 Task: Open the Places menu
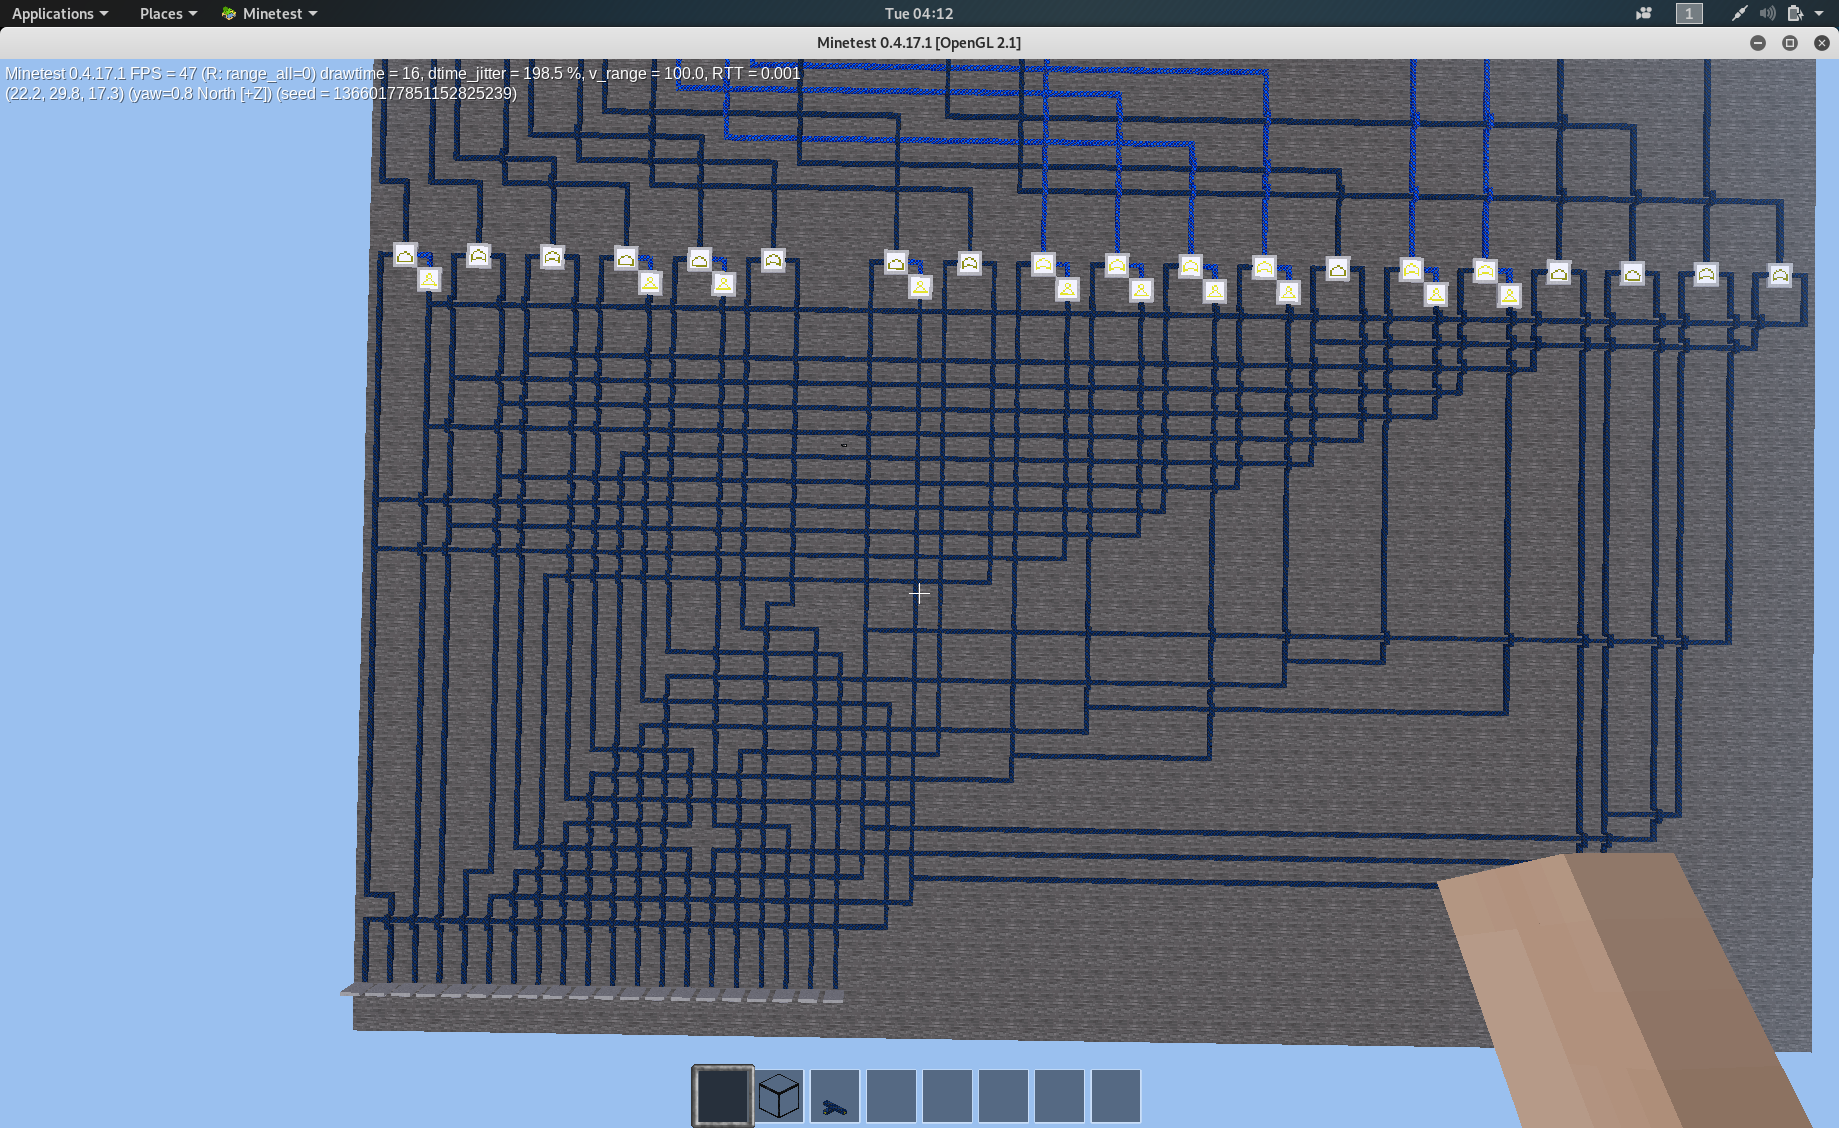[x=168, y=13]
